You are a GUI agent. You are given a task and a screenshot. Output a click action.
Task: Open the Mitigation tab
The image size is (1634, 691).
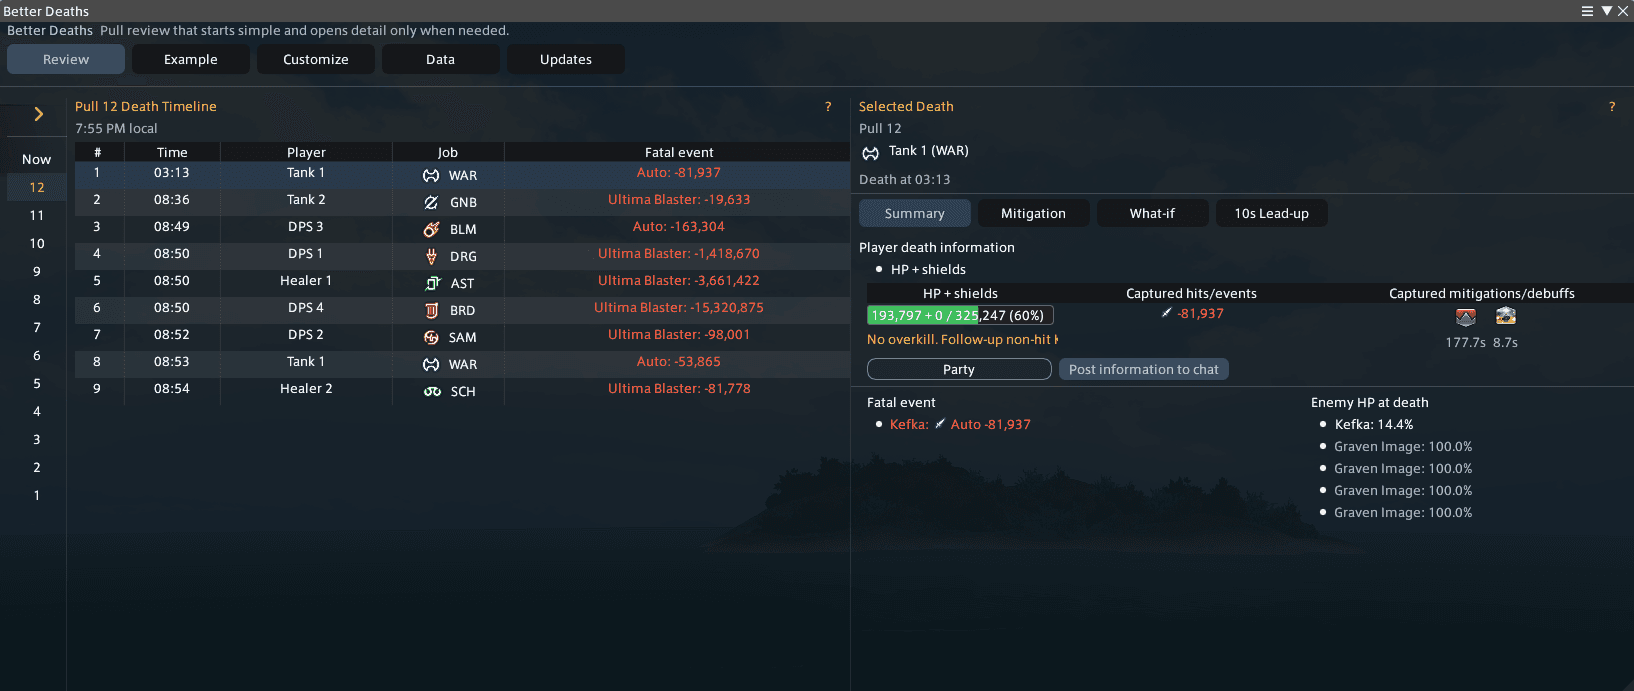[1033, 213]
